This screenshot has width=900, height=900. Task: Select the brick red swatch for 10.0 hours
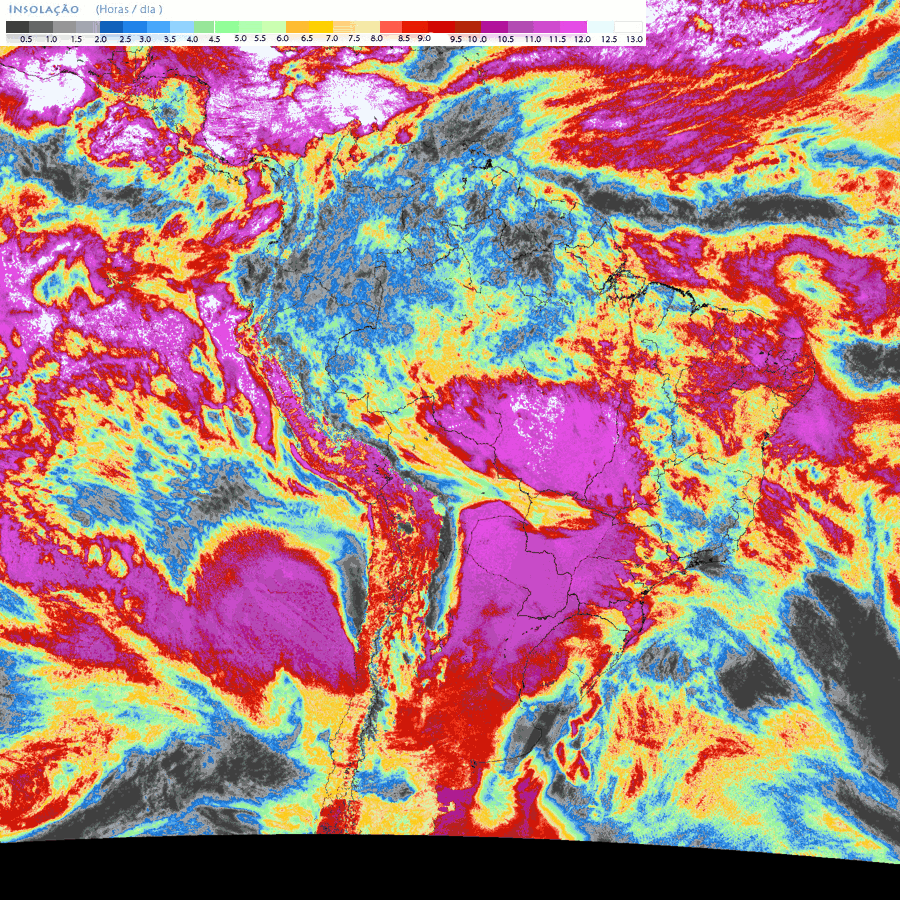point(468,27)
